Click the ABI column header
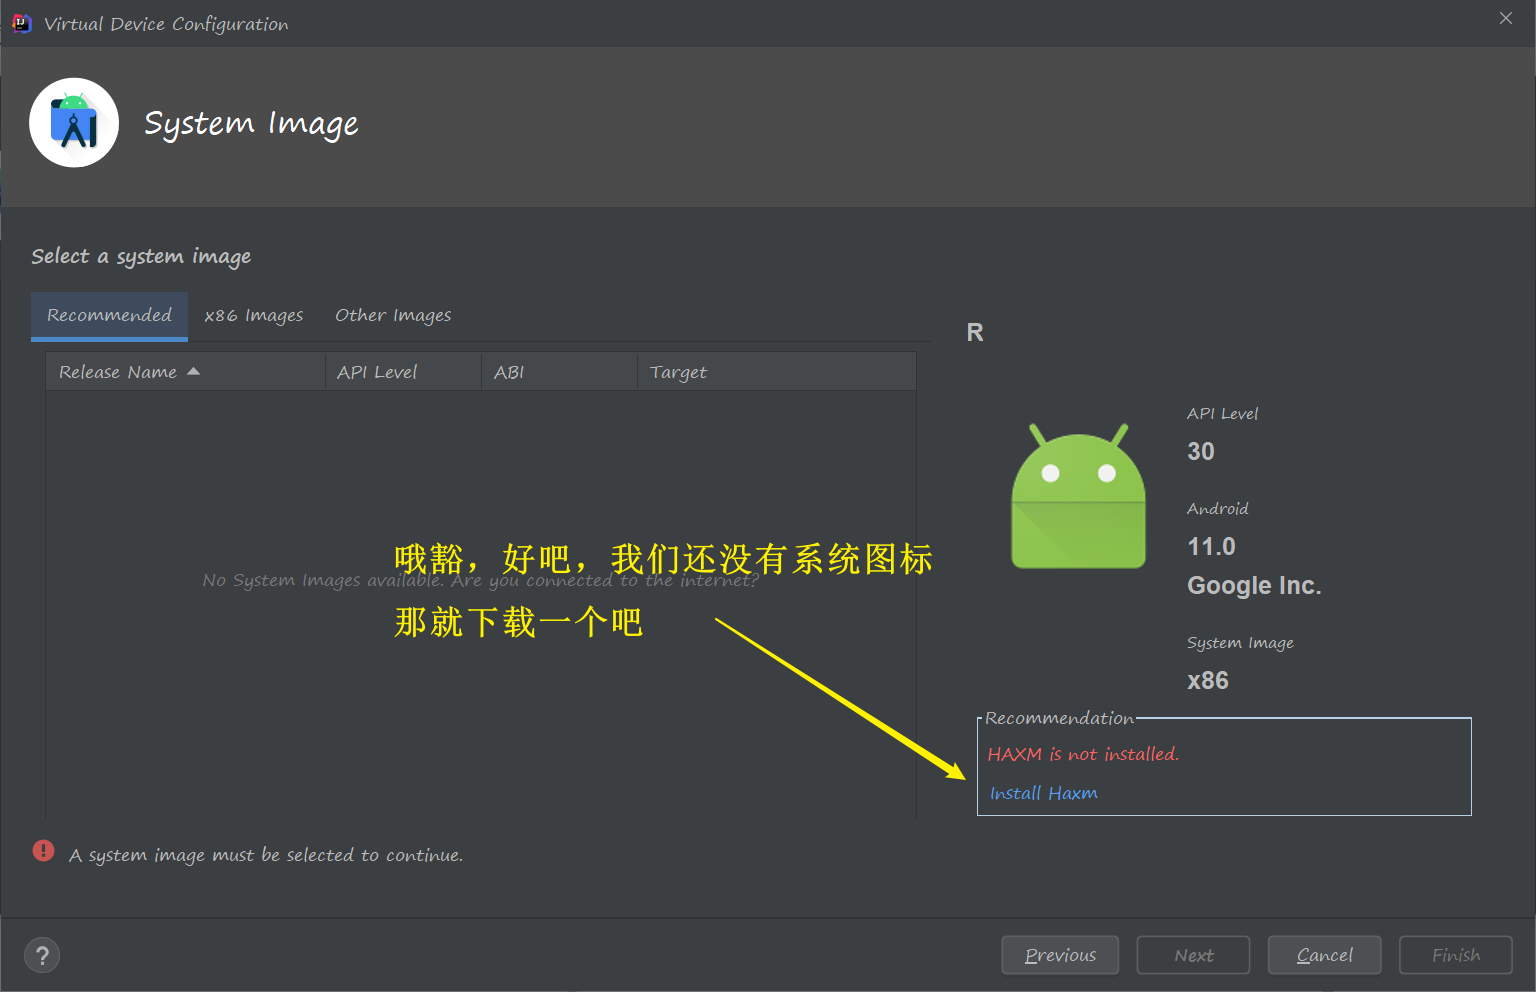This screenshot has width=1536, height=992. pos(559,372)
